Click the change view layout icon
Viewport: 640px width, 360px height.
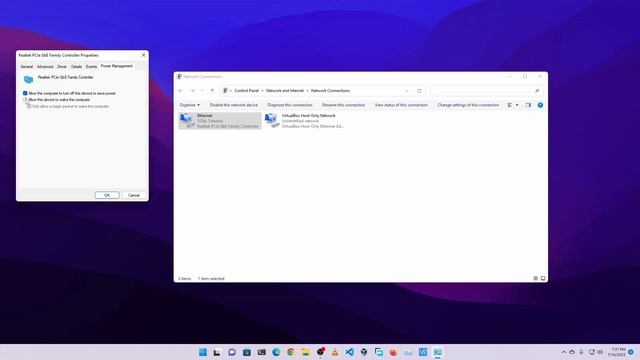pos(510,105)
